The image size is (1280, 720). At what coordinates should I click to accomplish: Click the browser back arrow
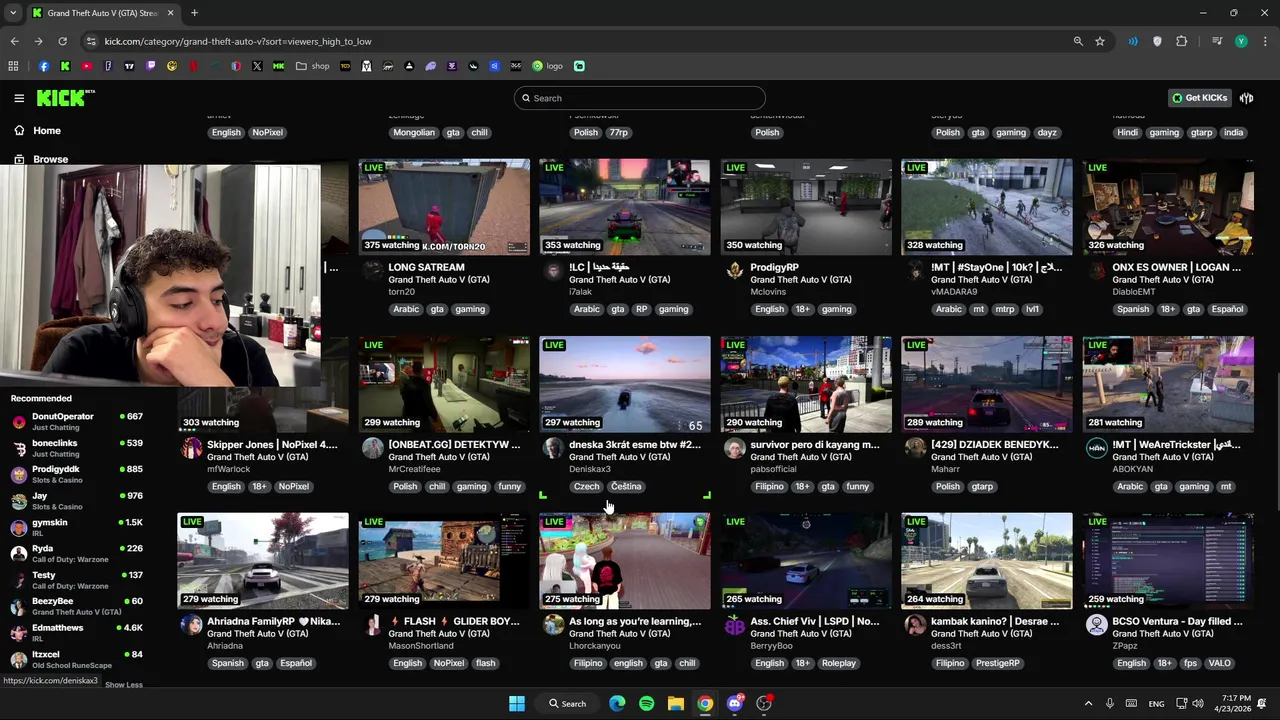coord(14,41)
